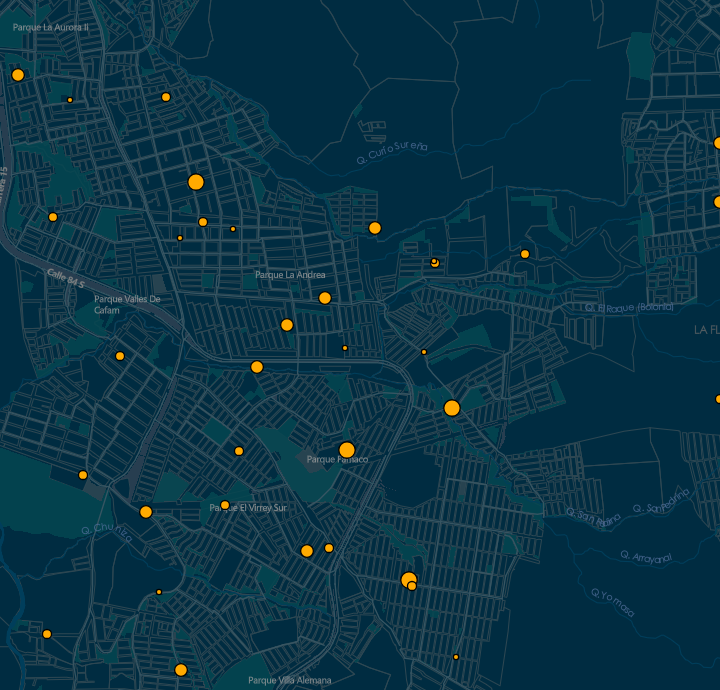Click the large orange marker above Parque Famaco
Image resolution: width=720 pixels, height=690 pixels.
tap(347, 450)
